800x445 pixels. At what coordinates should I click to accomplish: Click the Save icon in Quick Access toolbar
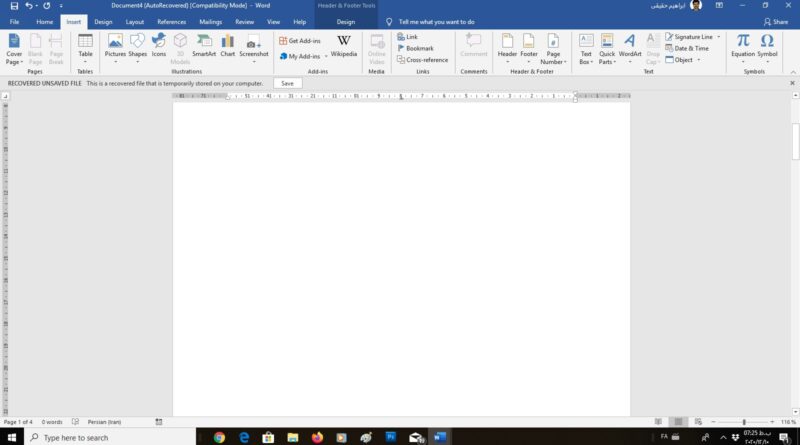coord(14,6)
